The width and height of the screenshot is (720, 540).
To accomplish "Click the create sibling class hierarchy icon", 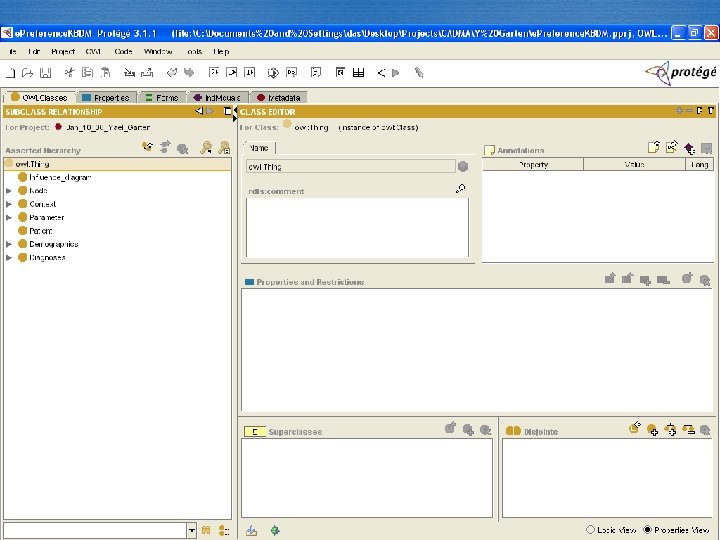I will [x=165, y=147].
